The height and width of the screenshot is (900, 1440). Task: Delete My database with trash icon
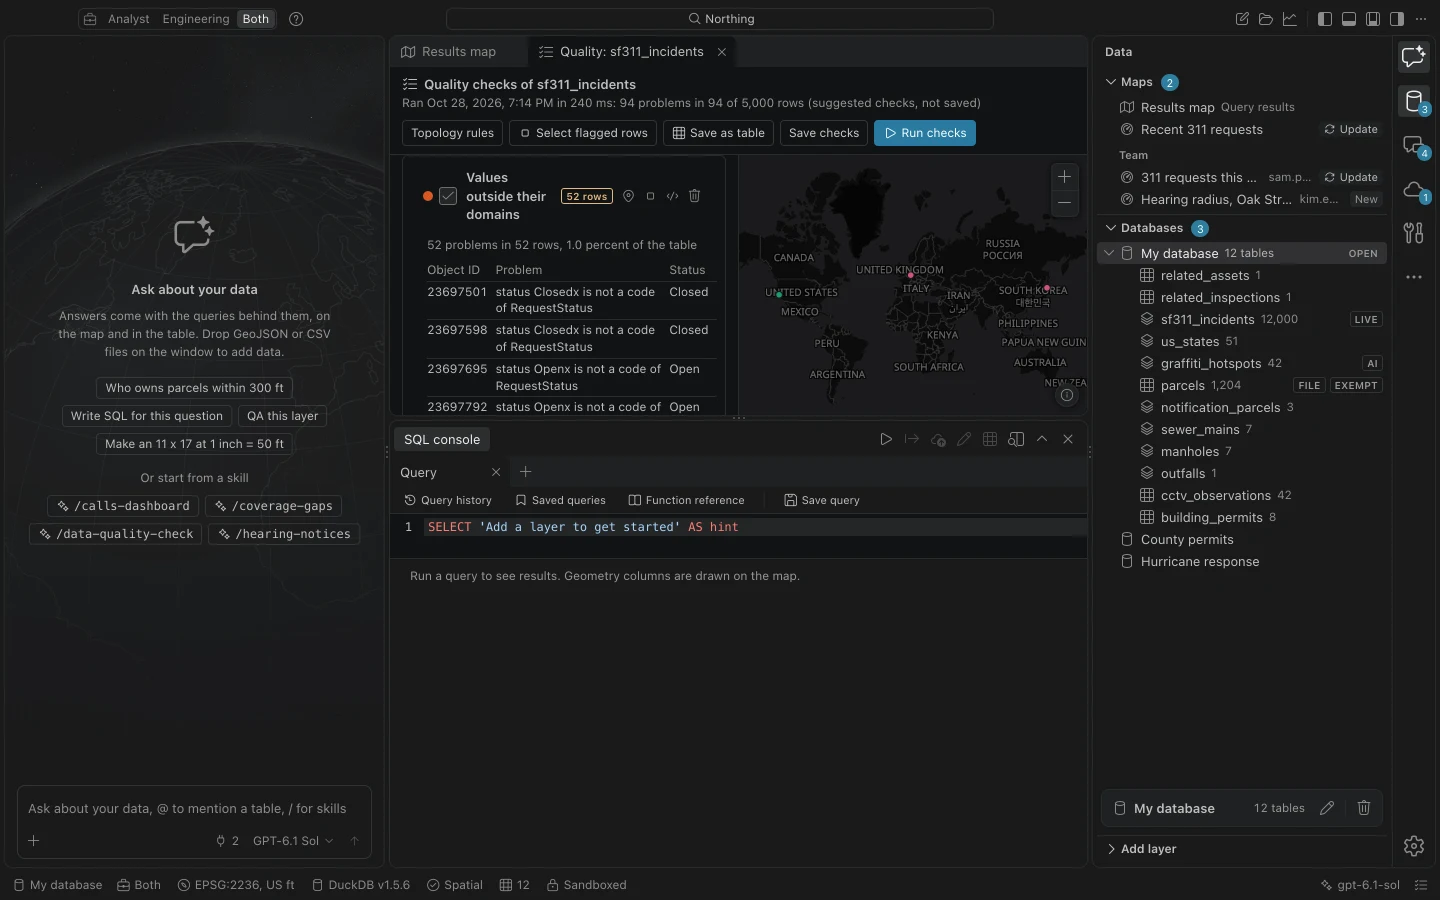pos(1364,808)
